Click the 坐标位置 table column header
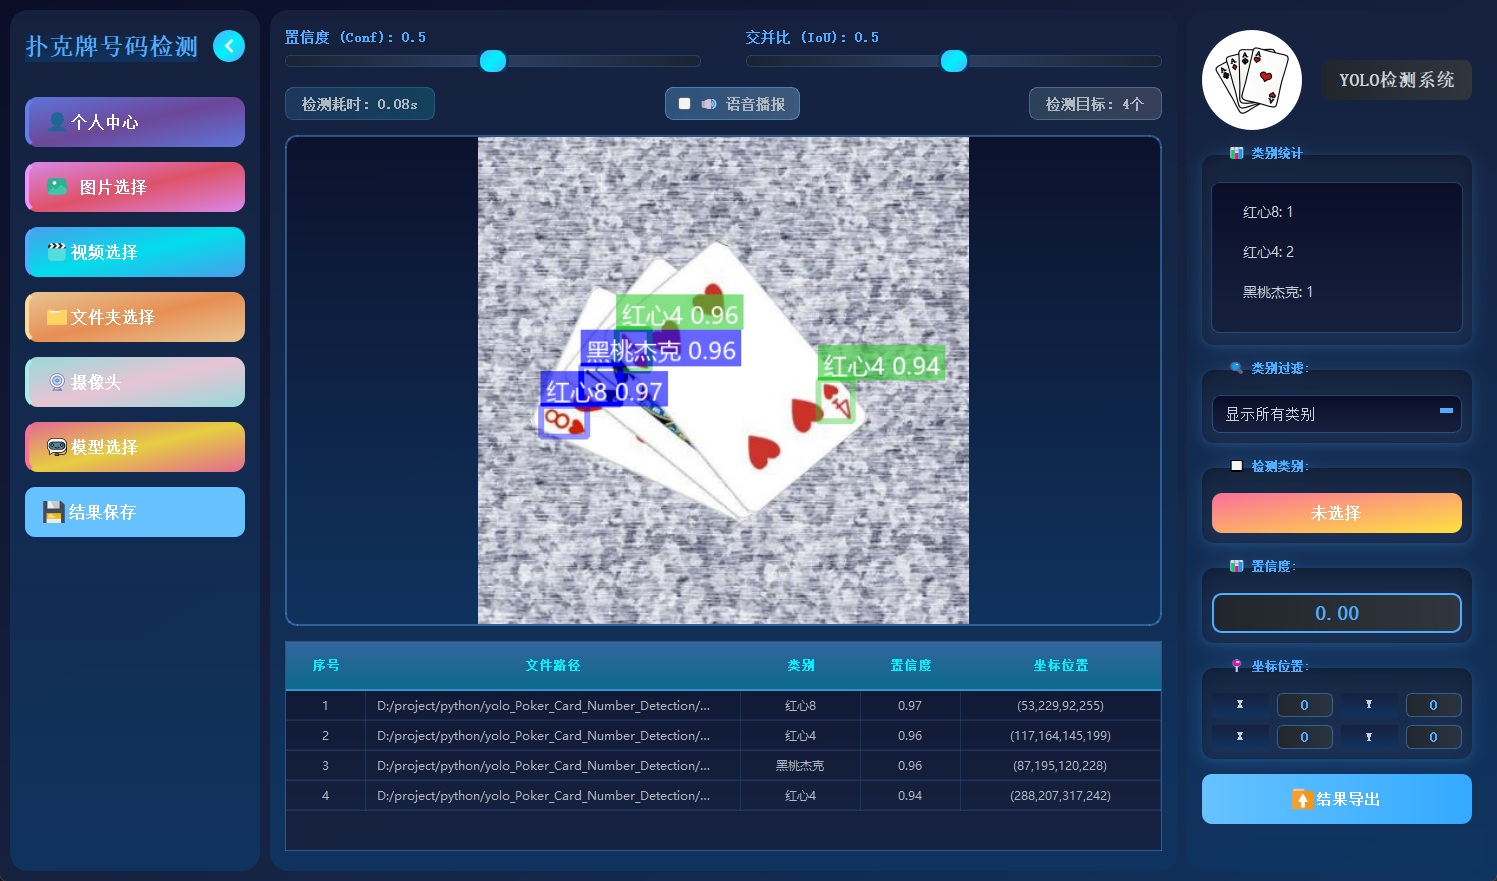 click(1061, 665)
